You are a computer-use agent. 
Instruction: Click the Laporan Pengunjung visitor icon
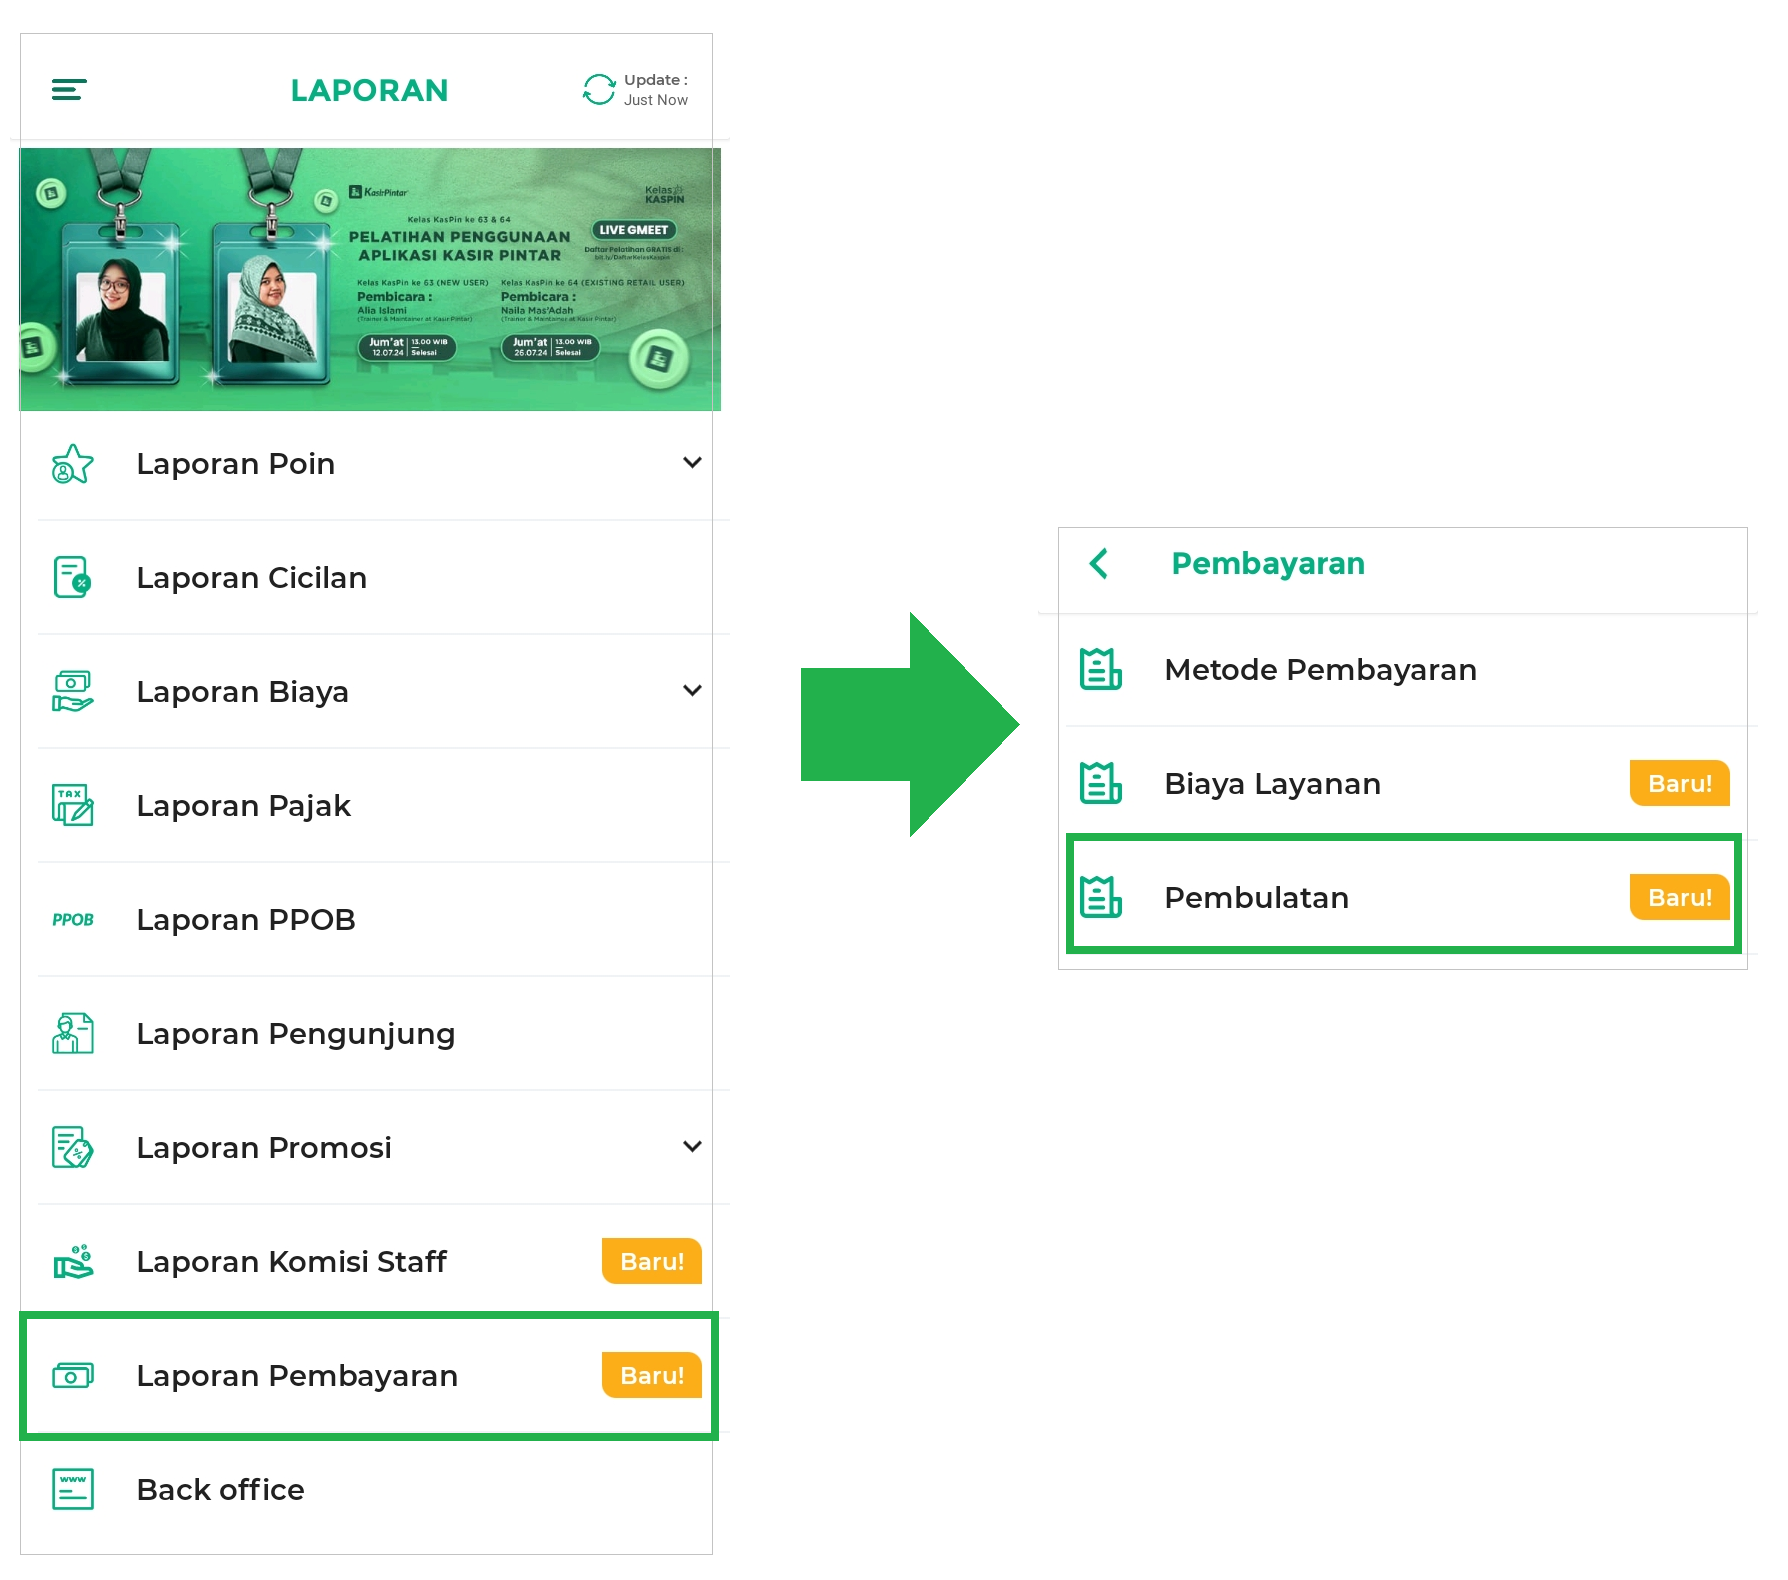tap(72, 1034)
